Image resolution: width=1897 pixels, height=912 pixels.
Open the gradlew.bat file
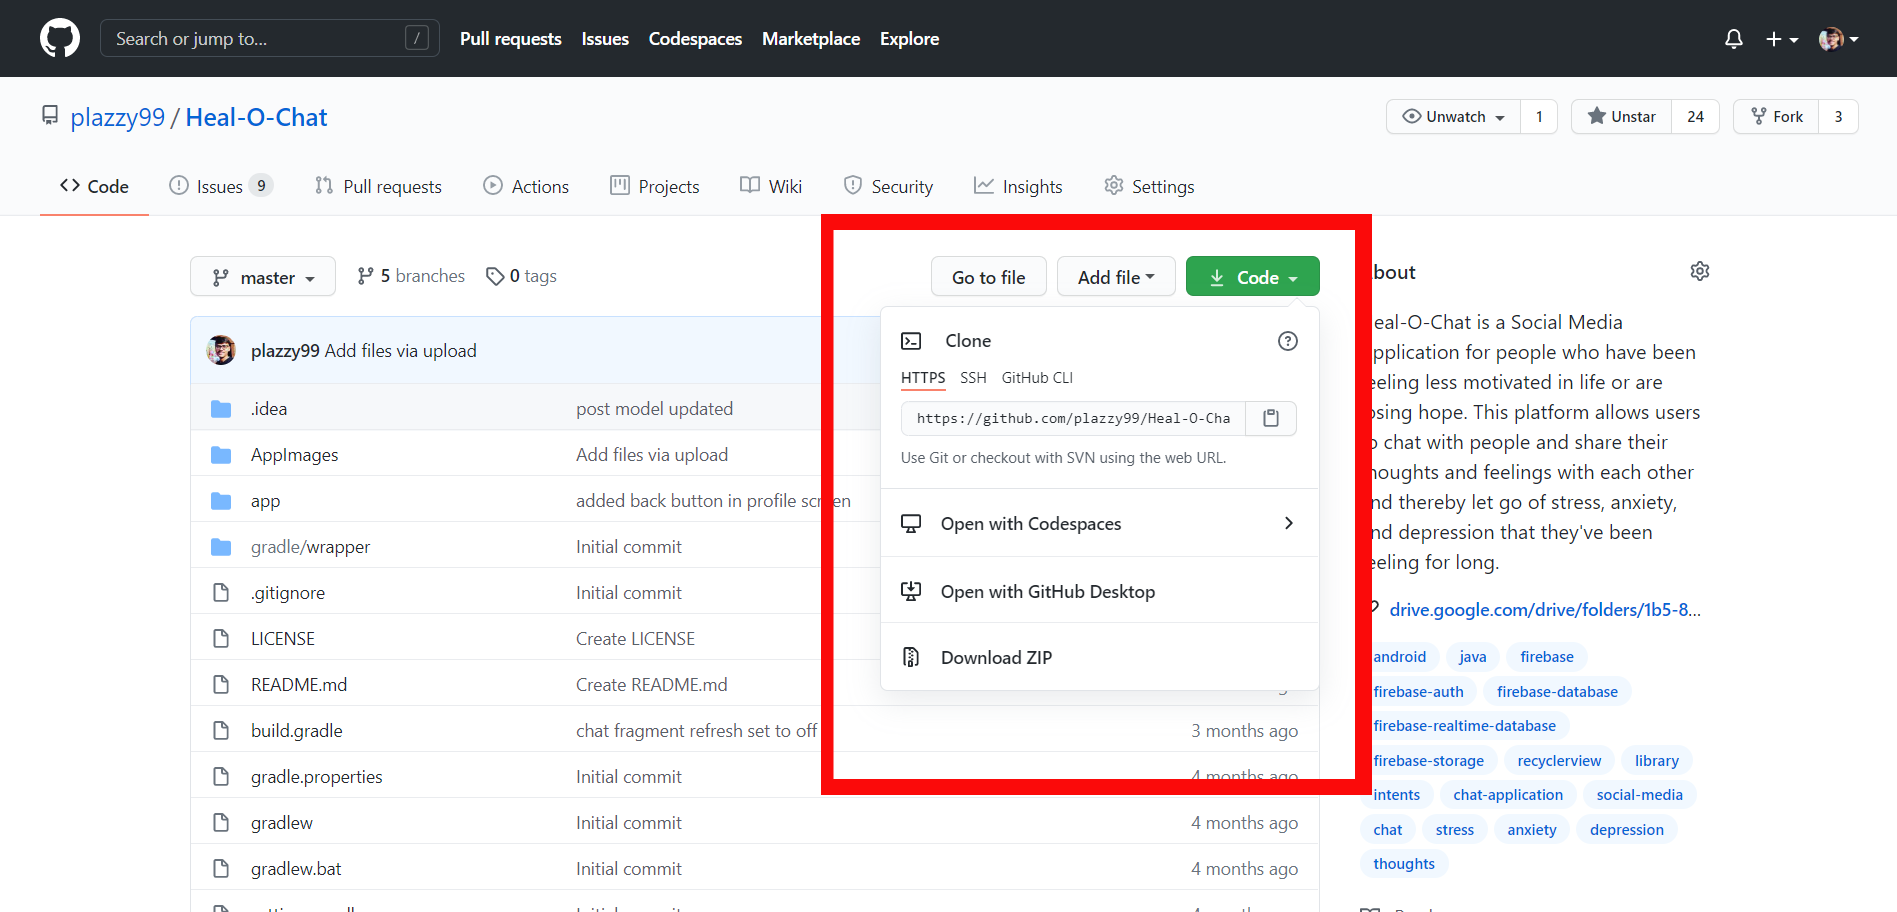coord(296,869)
